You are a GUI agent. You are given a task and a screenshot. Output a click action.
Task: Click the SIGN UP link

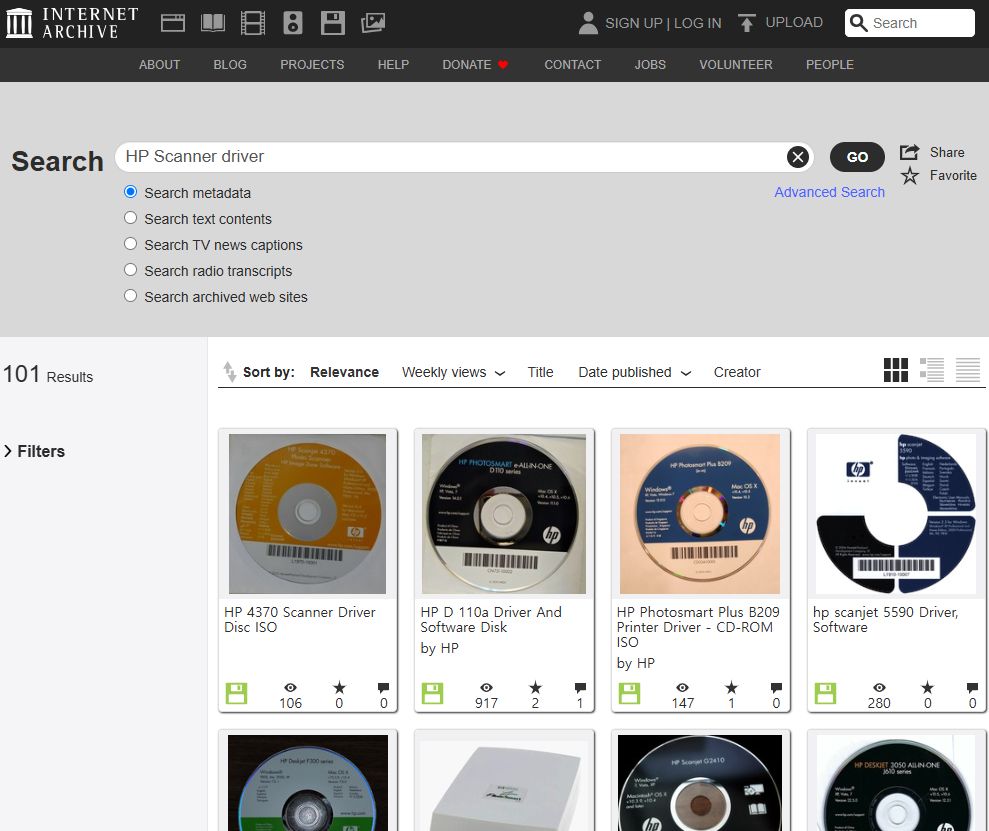click(634, 23)
